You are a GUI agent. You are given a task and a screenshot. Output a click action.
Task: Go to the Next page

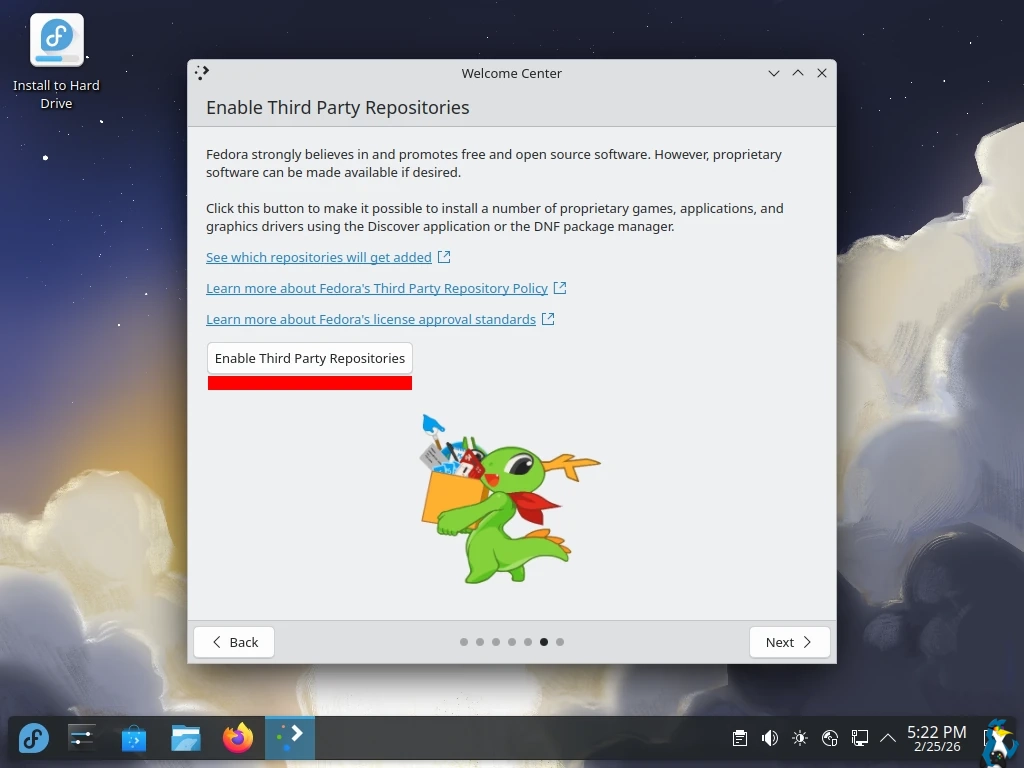click(x=789, y=642)
